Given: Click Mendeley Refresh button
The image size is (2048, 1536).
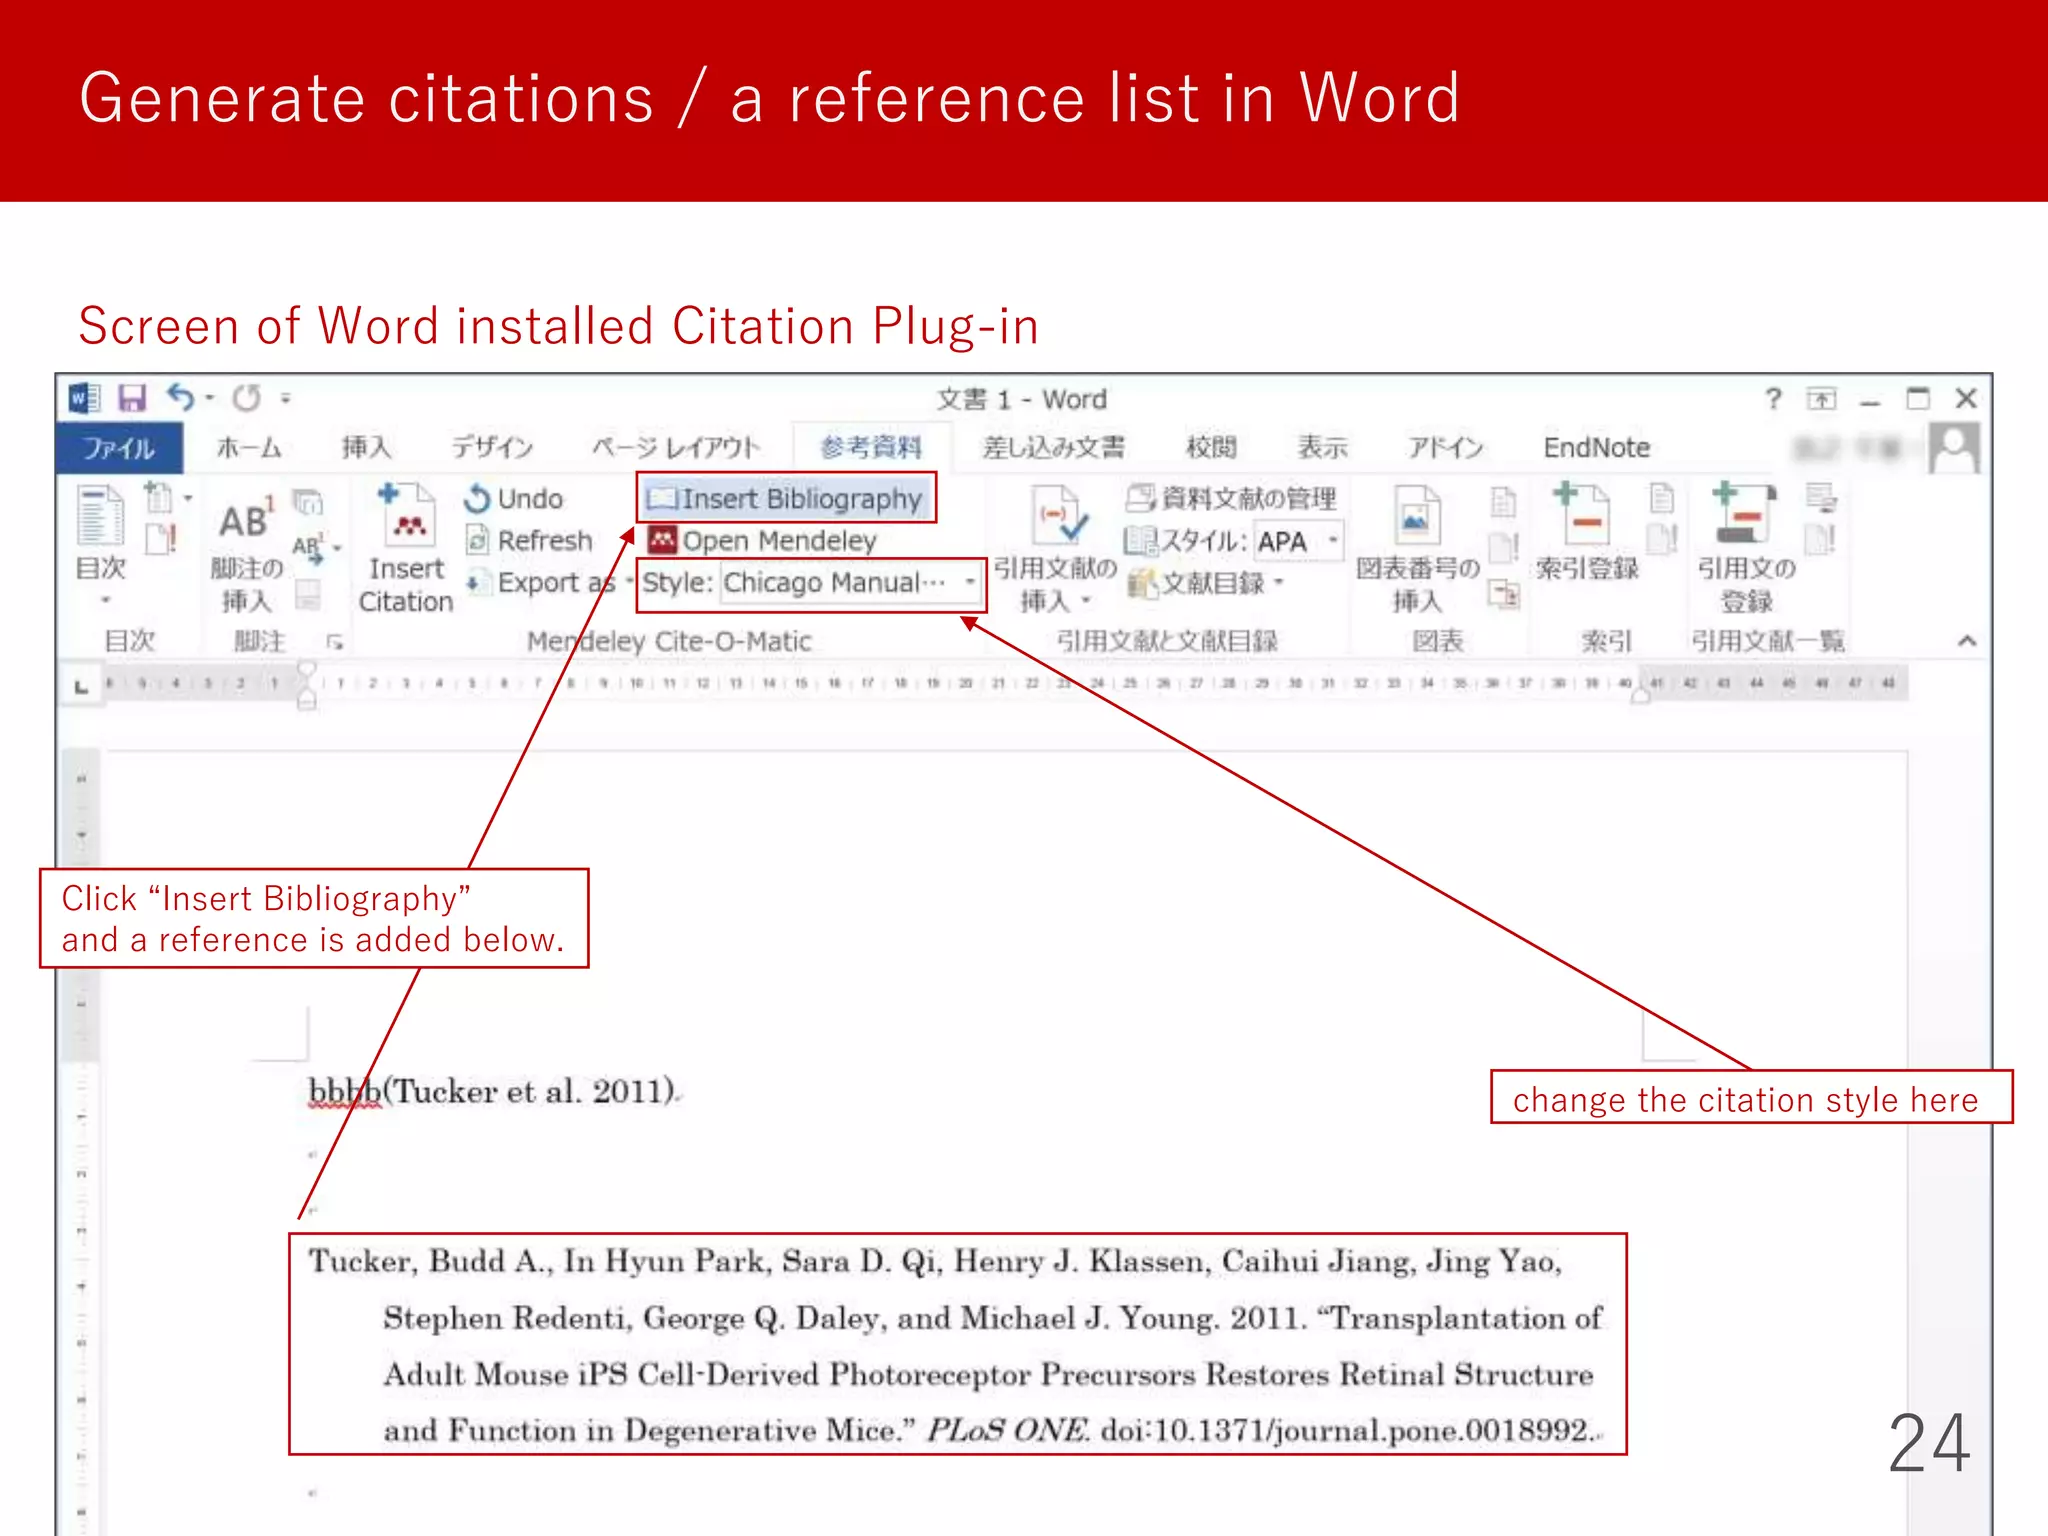Looking at the screenshot, I should (529, 540).
